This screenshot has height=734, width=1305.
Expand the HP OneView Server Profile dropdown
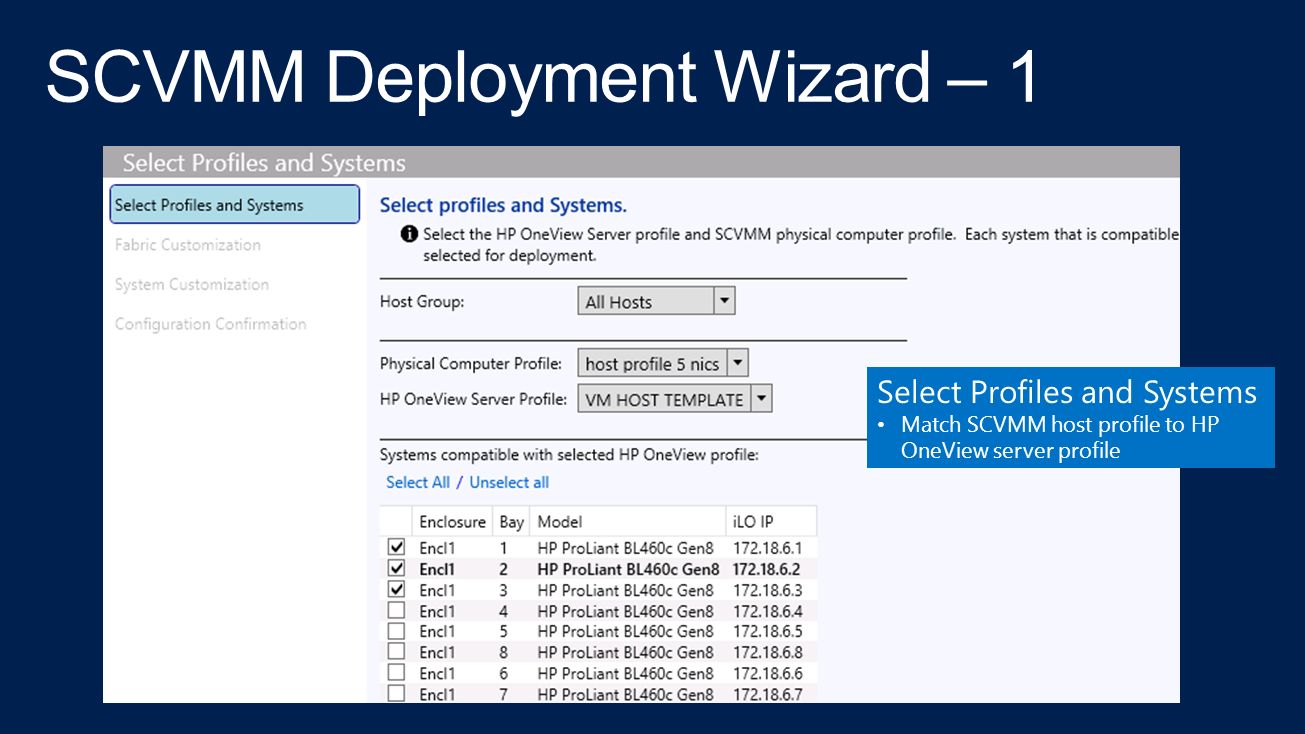[x=761, y=399]
